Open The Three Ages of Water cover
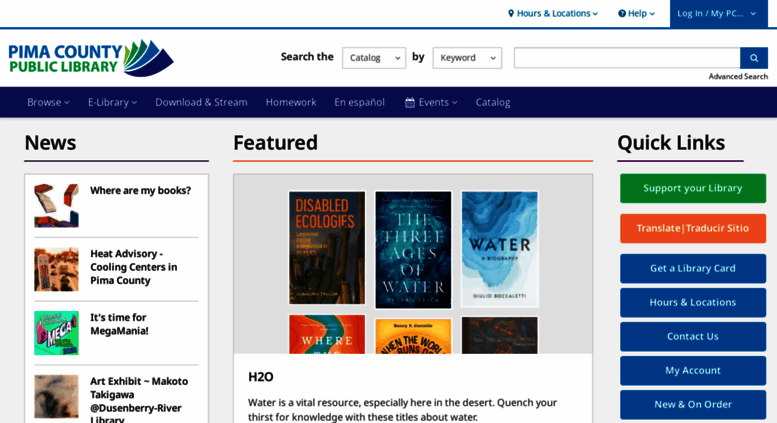The height and width of the screenshot is (423, 777). point(413,249)
